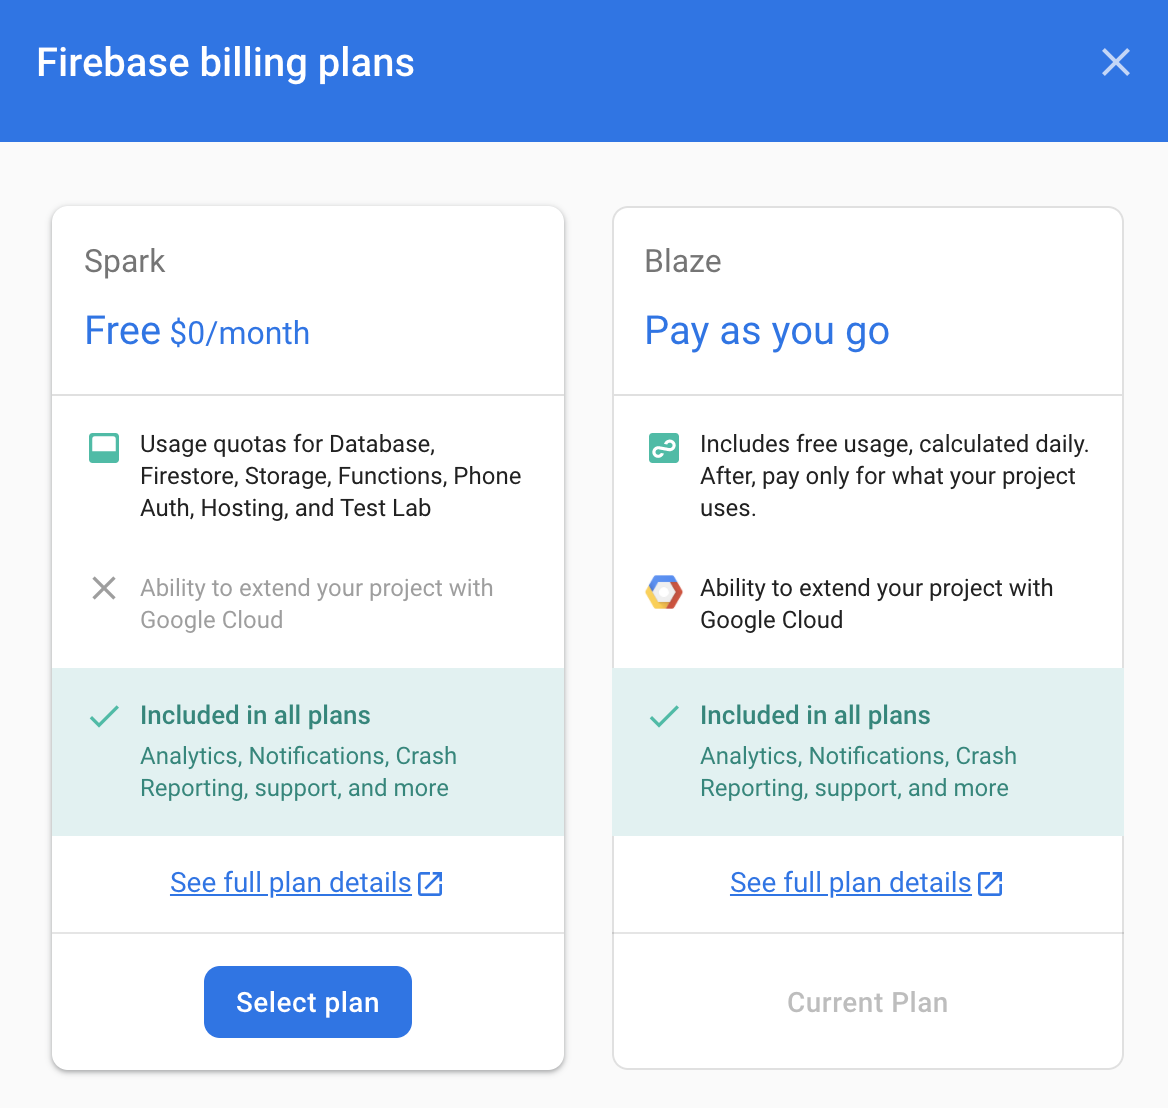Click the Firebase billing plans header

tap(226, 62)
